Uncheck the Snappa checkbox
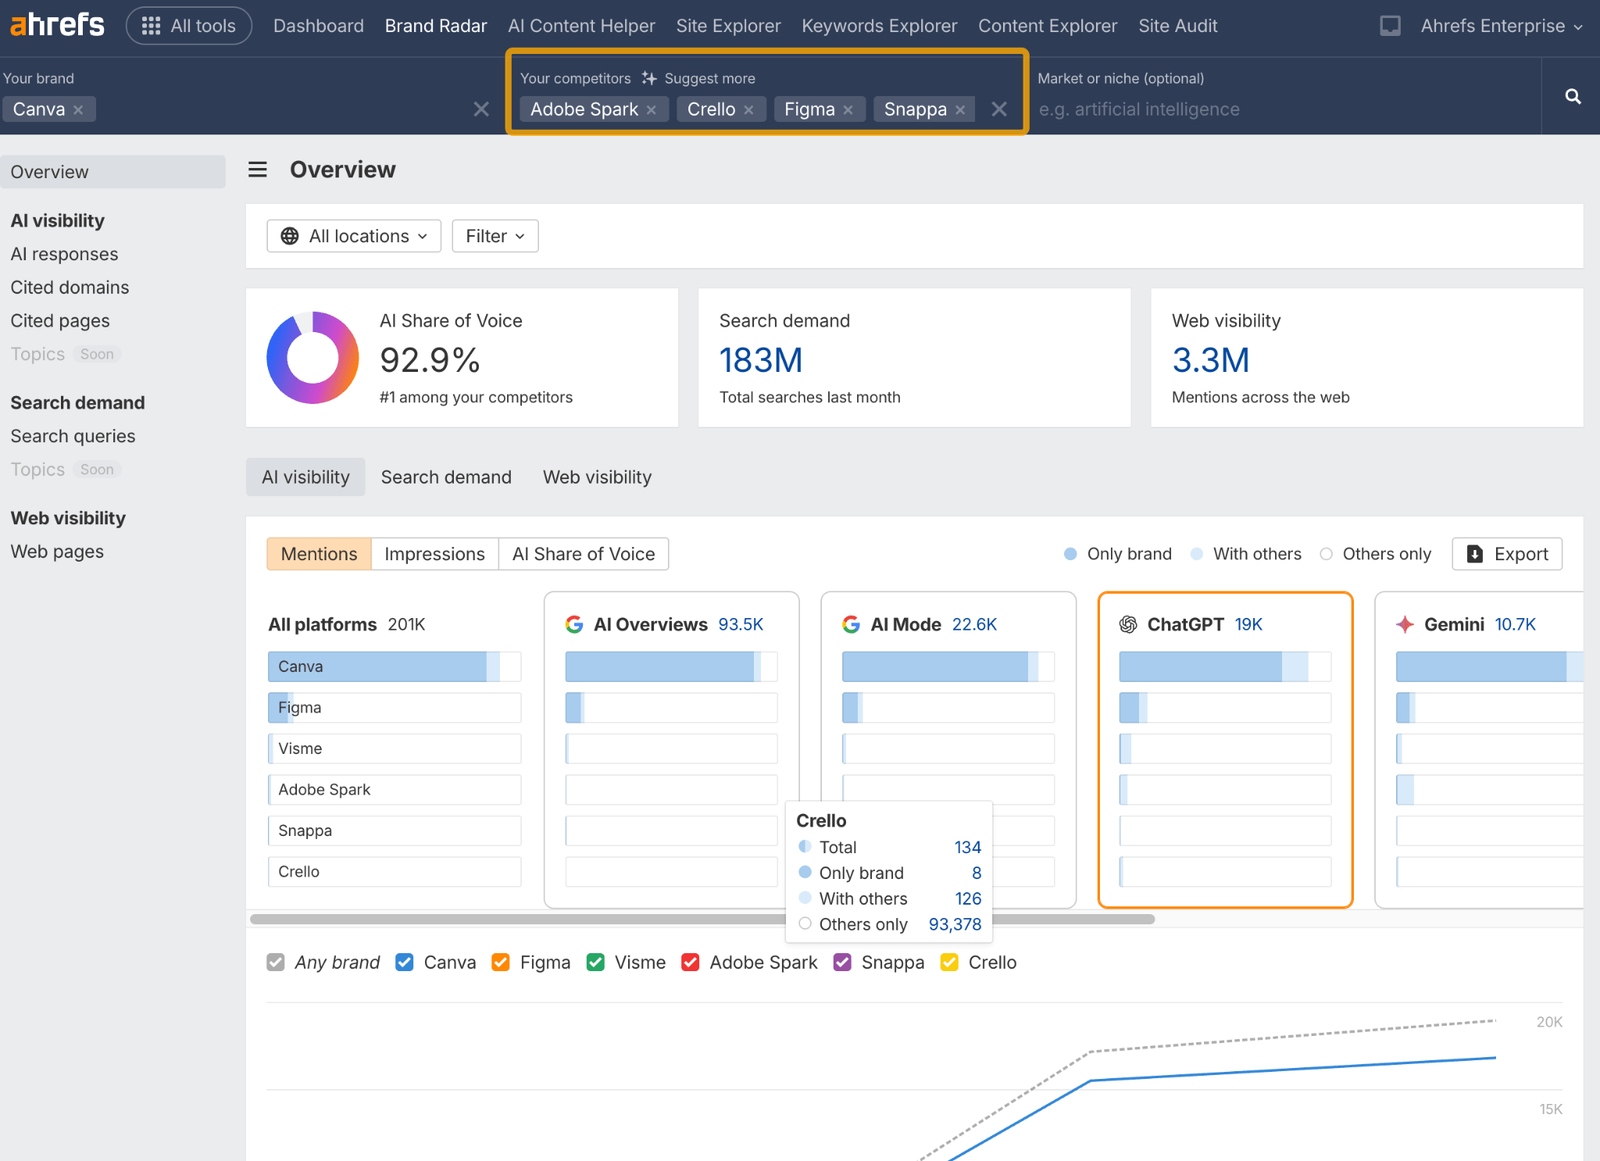1600x1161 pixels. tap(842, 962)
